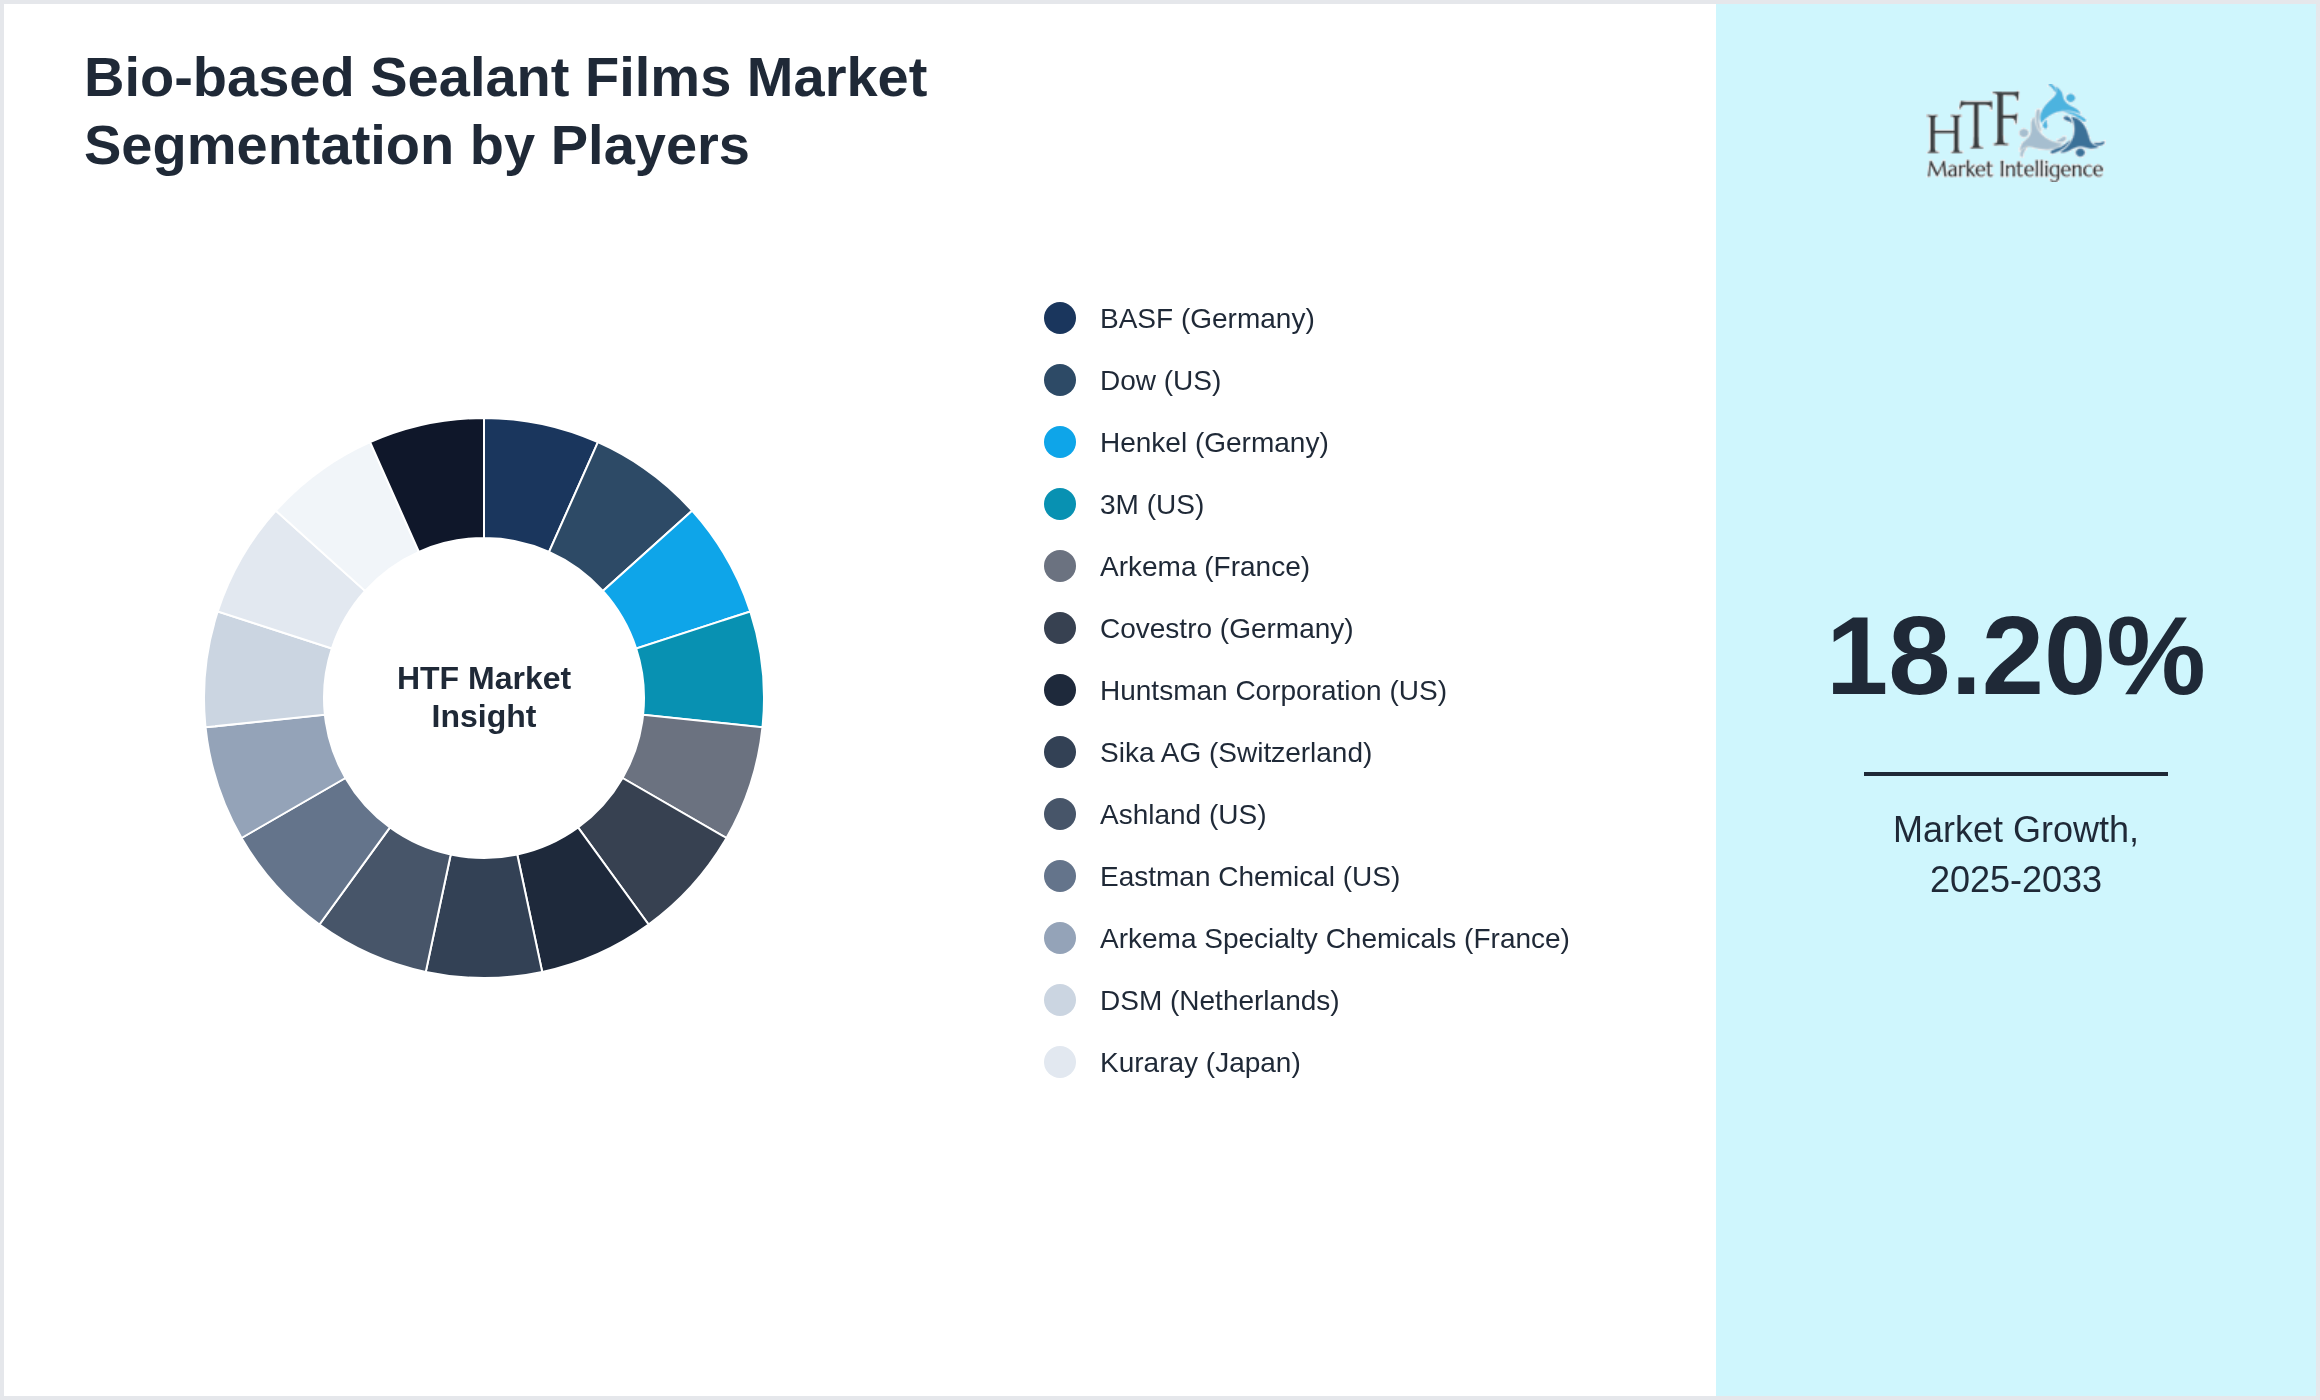Select the BASF (Germany) legend dot
The height and width of the screenshot is (1400, 2320).
tap(1059, 318)
